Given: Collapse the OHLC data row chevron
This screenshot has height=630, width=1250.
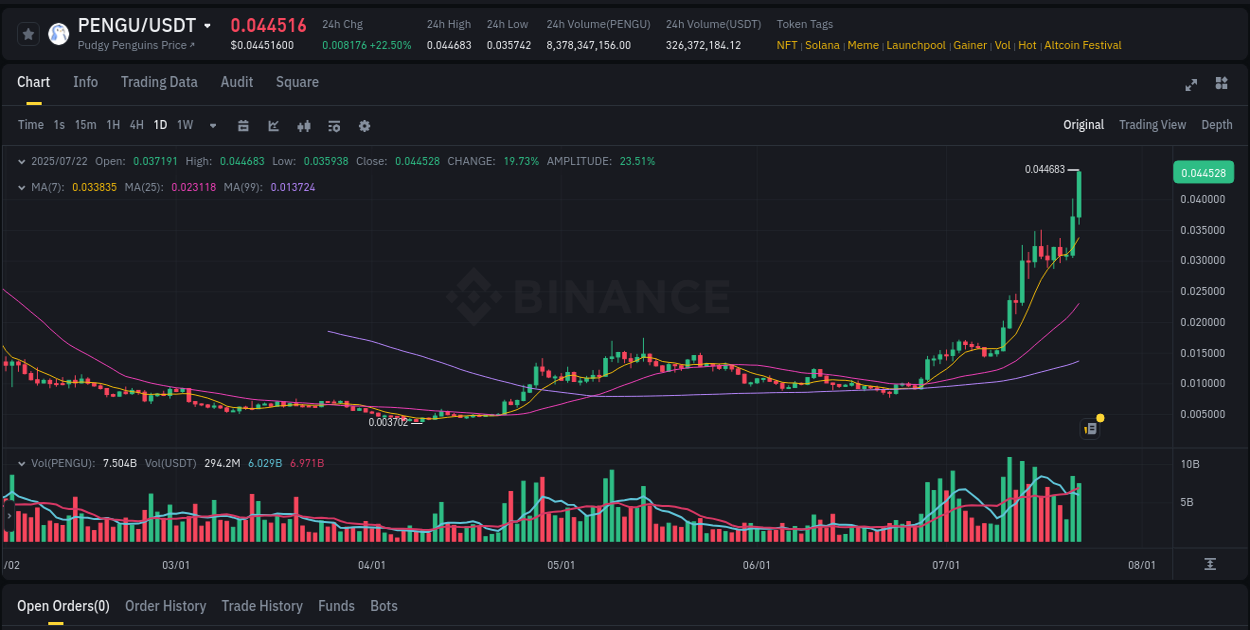Looking at the screenshot, I should pyautogui.click(x=22, y=160).
